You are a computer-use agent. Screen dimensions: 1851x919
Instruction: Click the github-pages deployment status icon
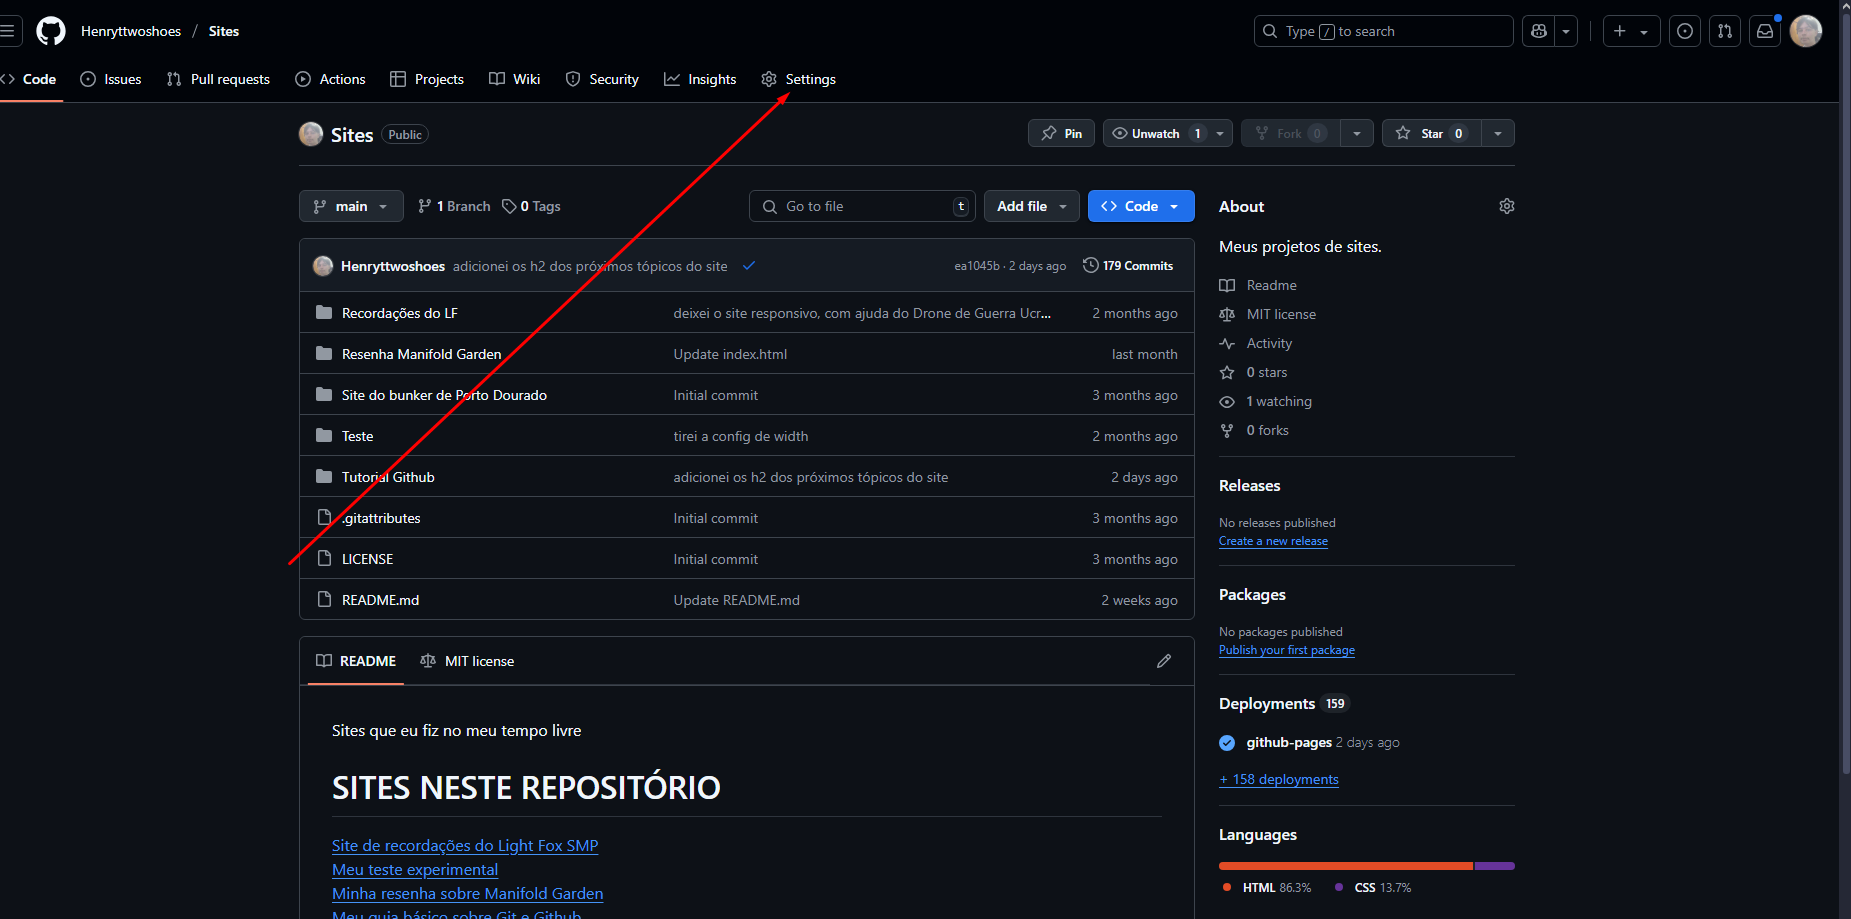(x=1227, y=743)
